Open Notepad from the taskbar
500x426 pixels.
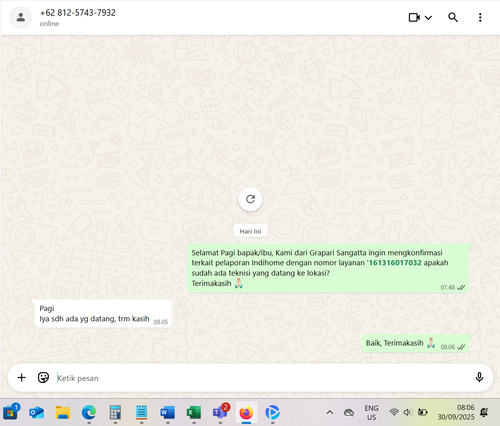pos(141,413)
